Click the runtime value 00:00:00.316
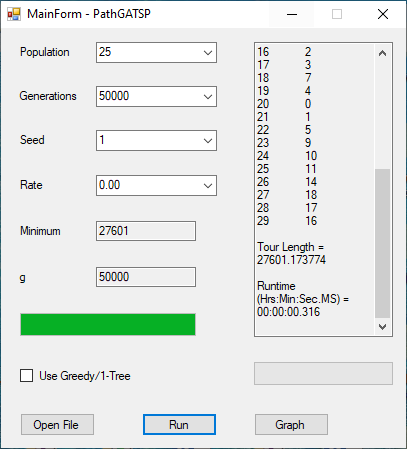This screenshot has width=407, height=449. click(288, 312)
